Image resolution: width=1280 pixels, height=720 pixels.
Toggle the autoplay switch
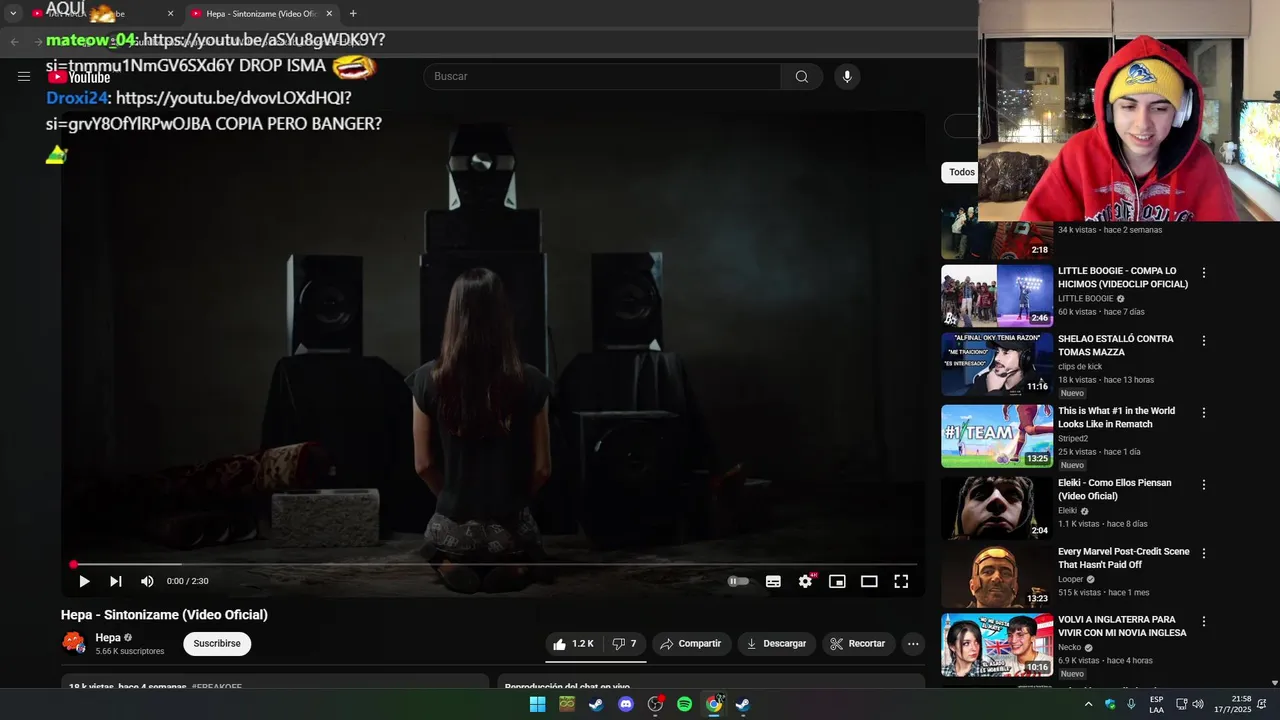click(x=738, y=581)
